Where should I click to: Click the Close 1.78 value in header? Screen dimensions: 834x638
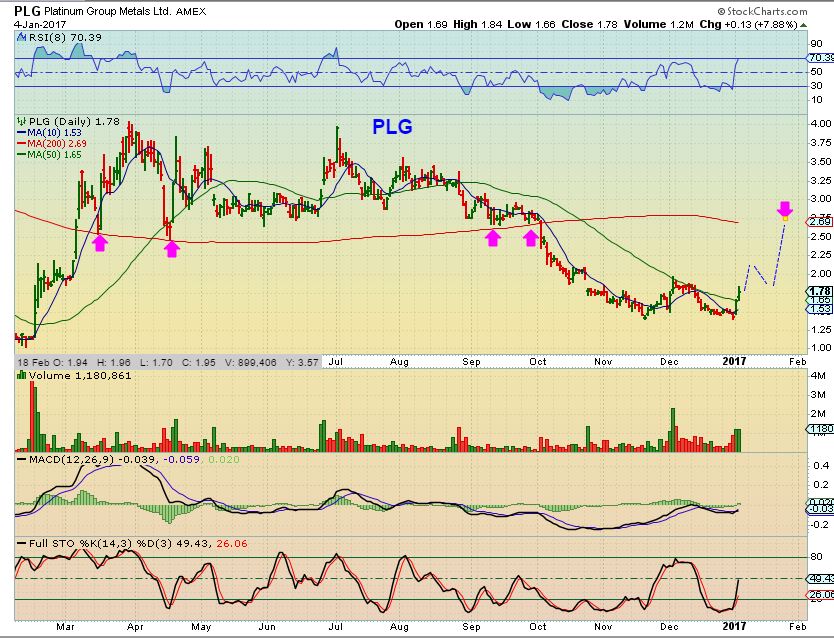point(589,24)
